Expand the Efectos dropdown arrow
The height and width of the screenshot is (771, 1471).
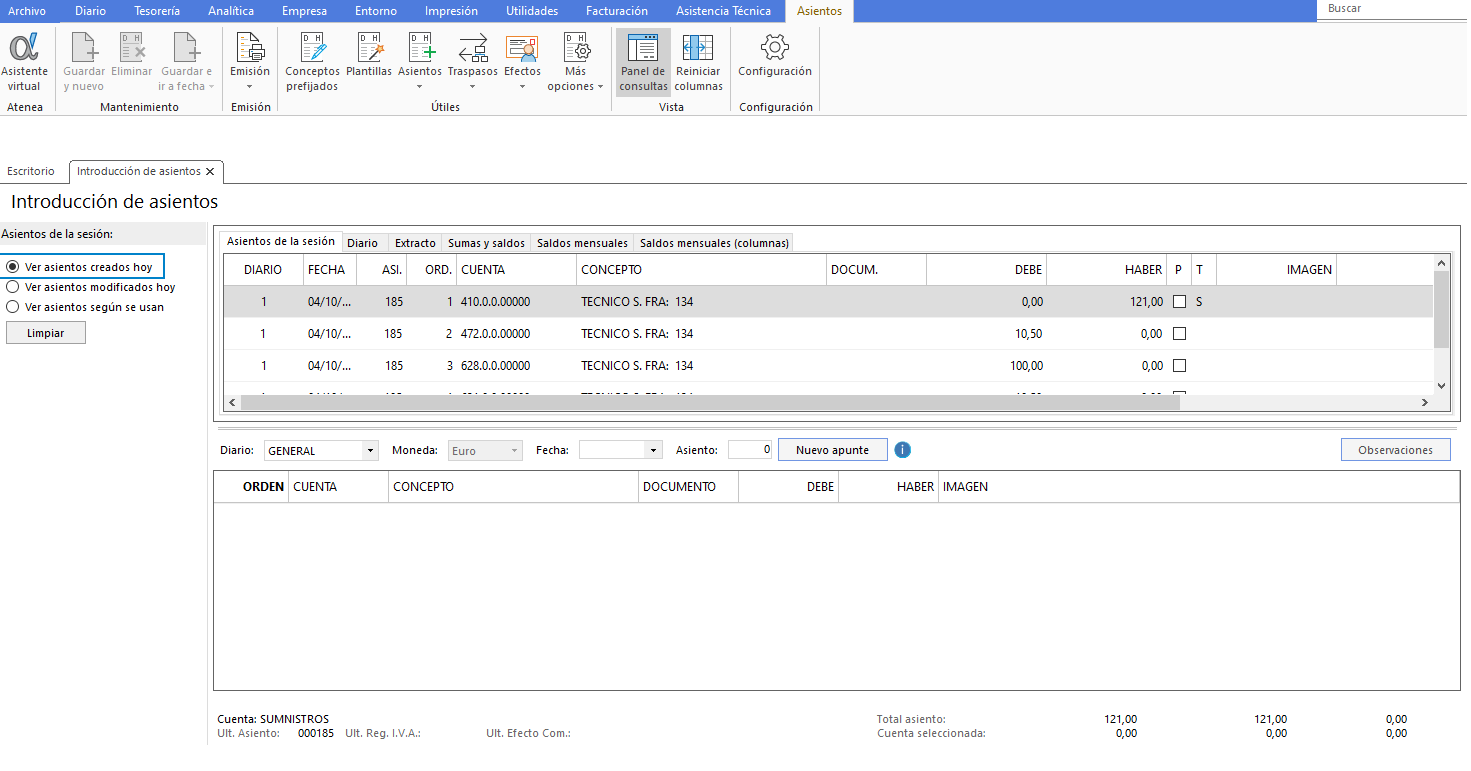(522, 86)
